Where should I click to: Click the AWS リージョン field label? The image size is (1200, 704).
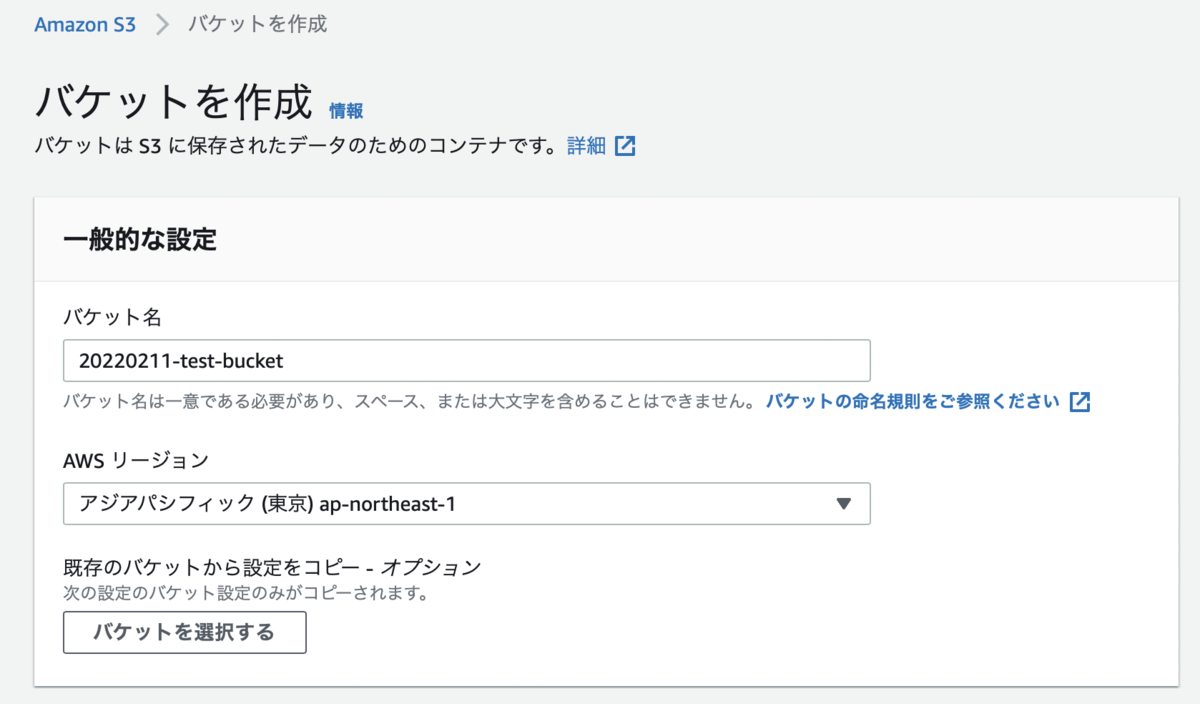tap(136, 461)
